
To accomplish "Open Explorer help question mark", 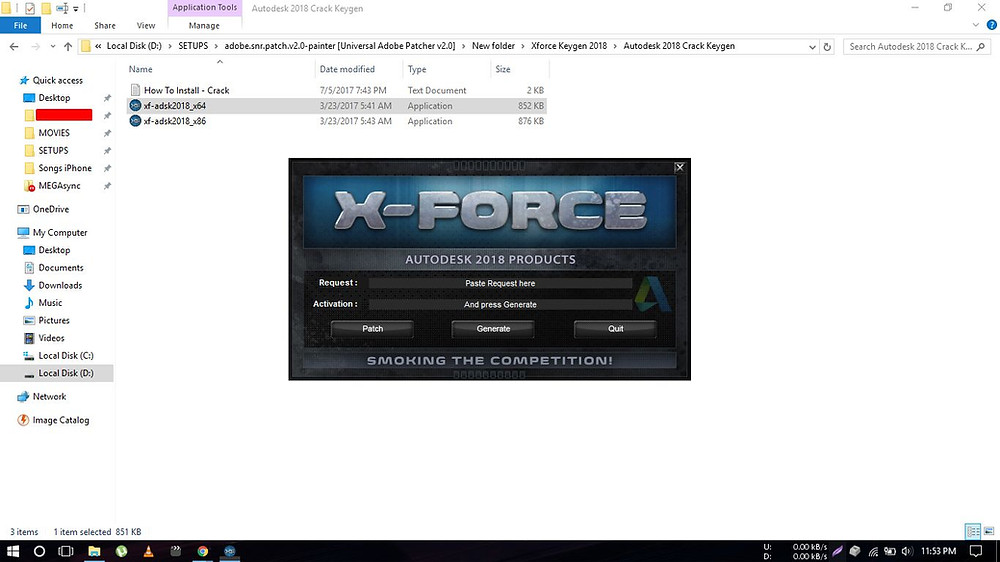I will click(x=992, y=25).
